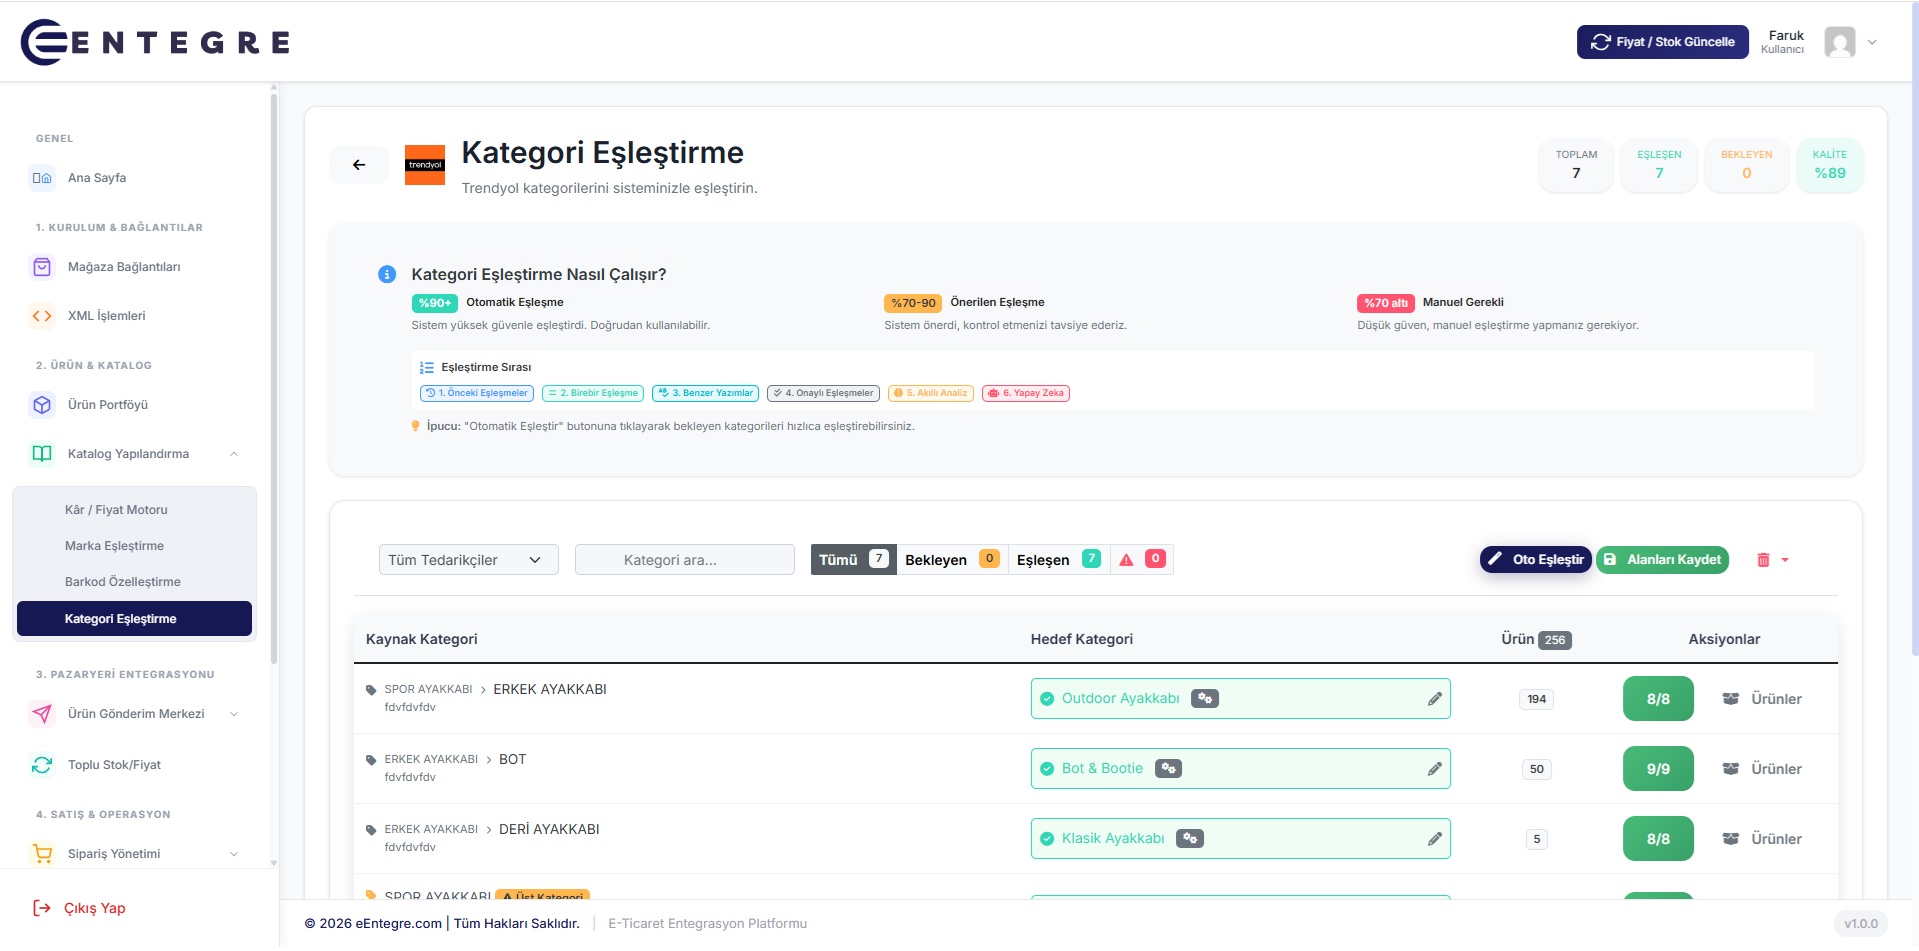Click the Ürün Gönderim Merkezi paper-plane icon
The height and width of the screenshot is (951, 1919).
point(42,714)
